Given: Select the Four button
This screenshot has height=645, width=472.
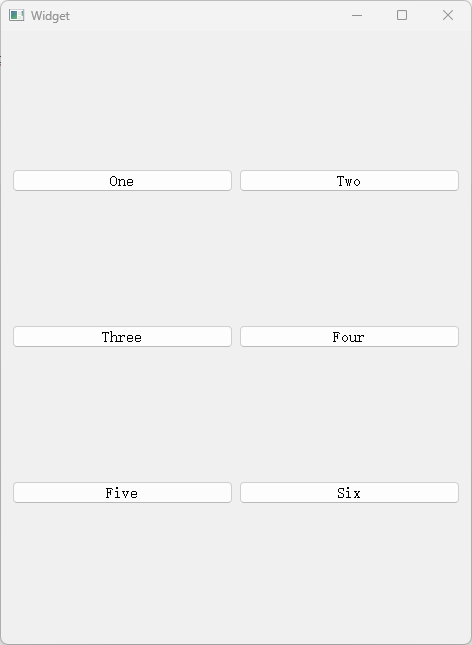Looking at the screenshot, I should (x=349, y=336).
